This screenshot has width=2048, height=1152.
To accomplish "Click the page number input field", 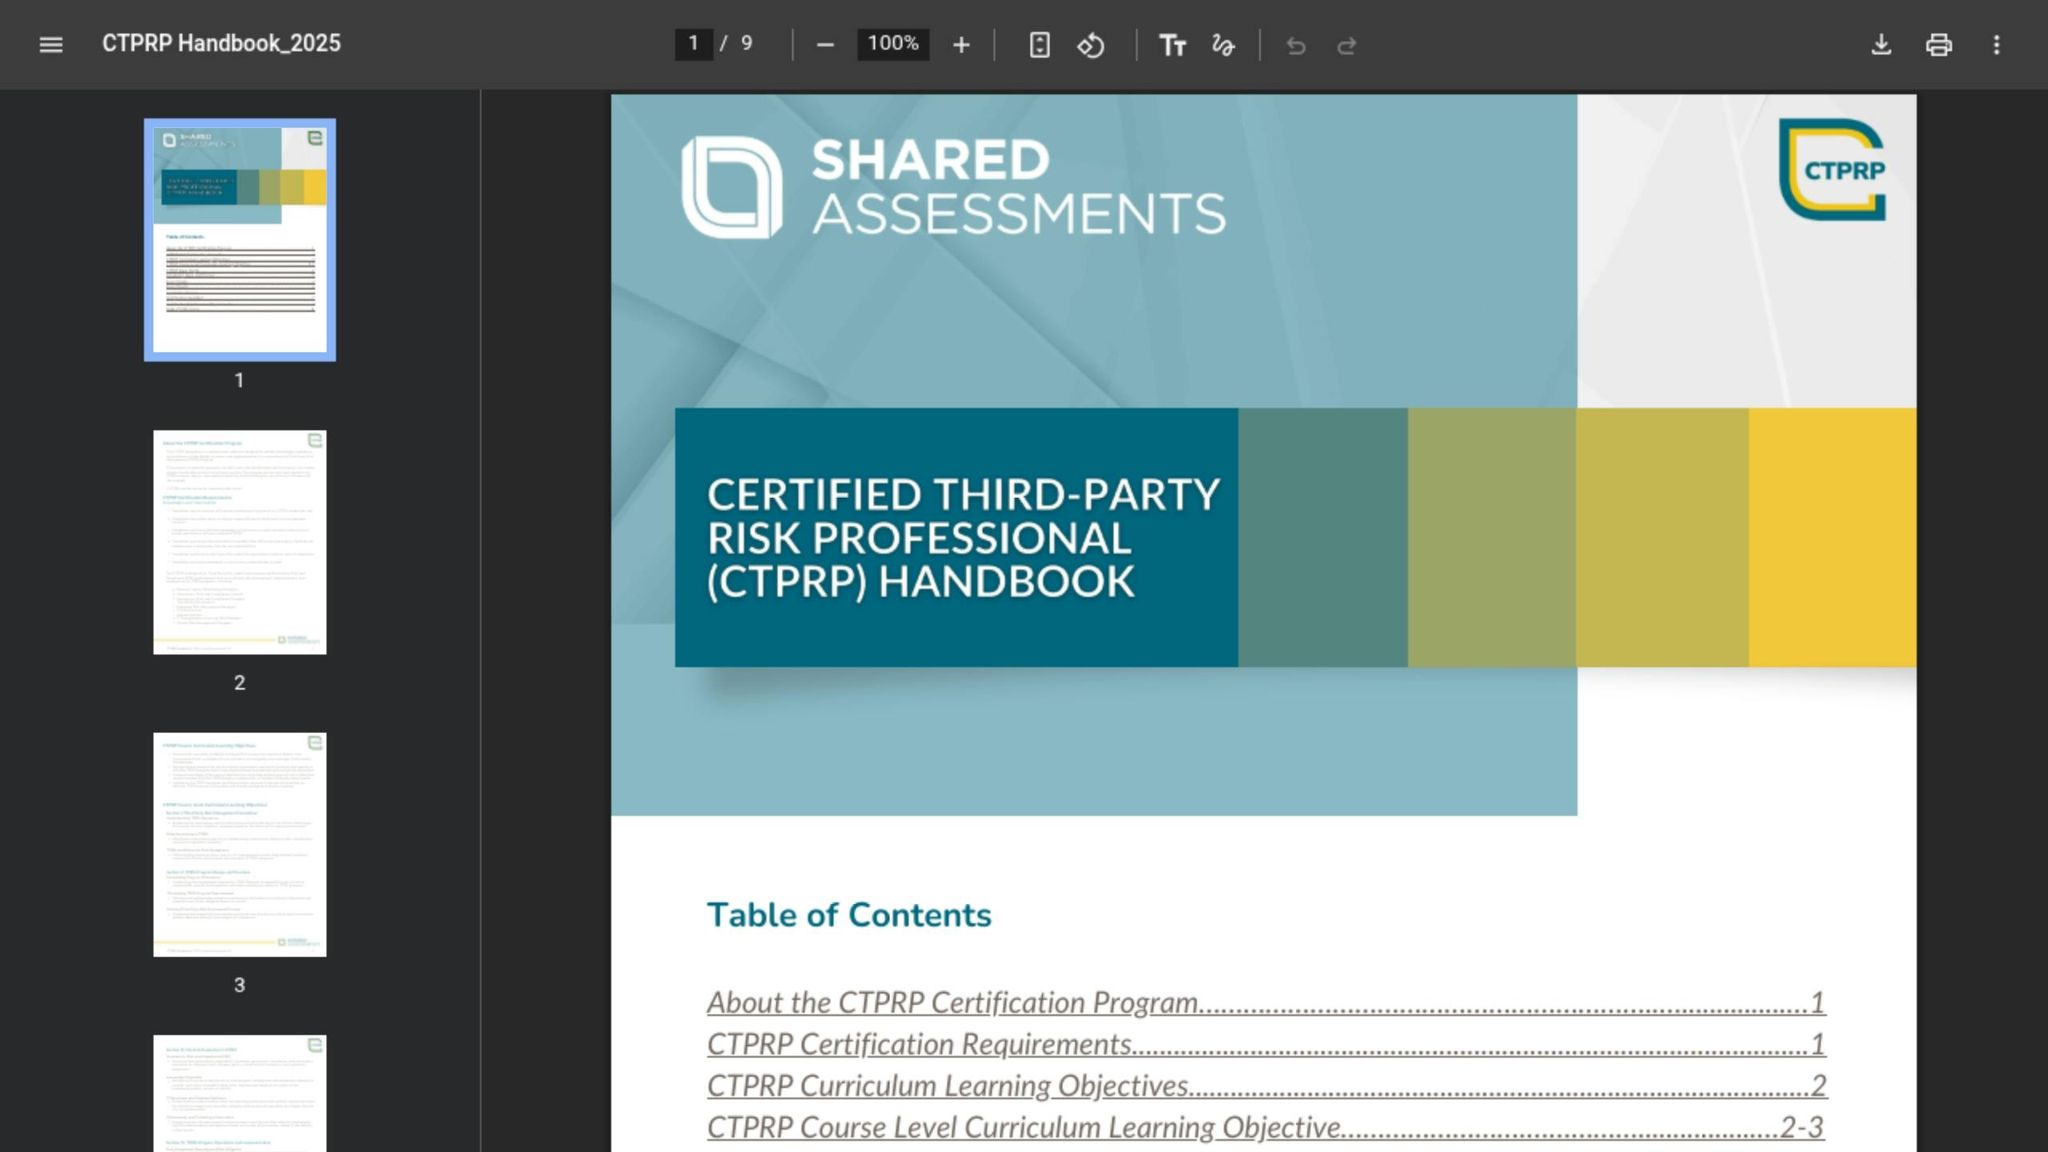I will tap(693, 44).
